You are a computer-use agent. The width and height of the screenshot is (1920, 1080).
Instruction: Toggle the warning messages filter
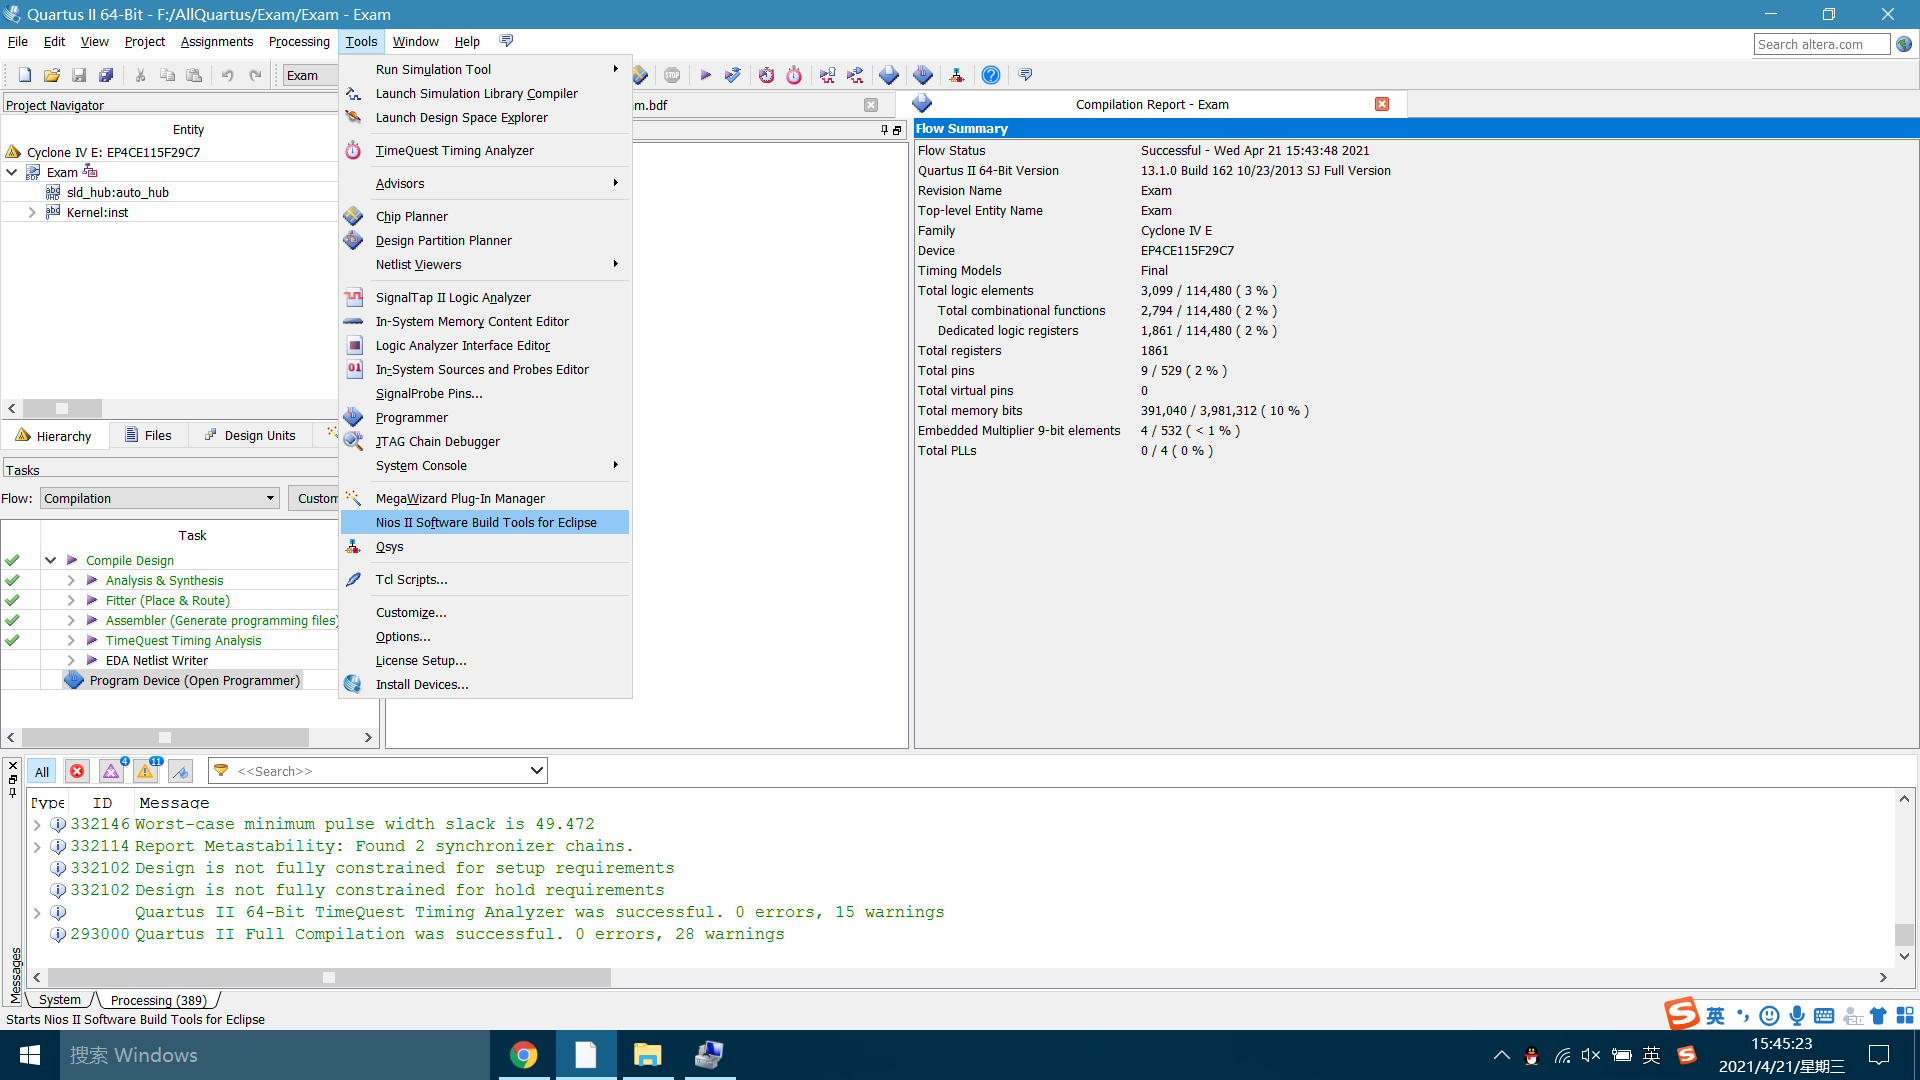pyautogui.click(x=146, y=771)
